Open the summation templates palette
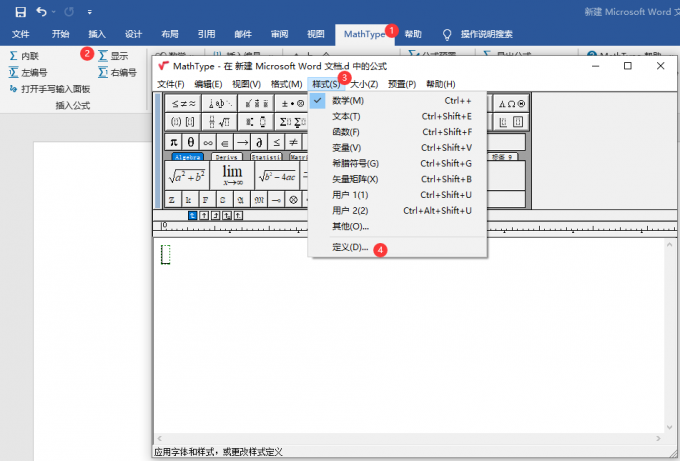This screenshot has height=461, width=680. [292, 122]
